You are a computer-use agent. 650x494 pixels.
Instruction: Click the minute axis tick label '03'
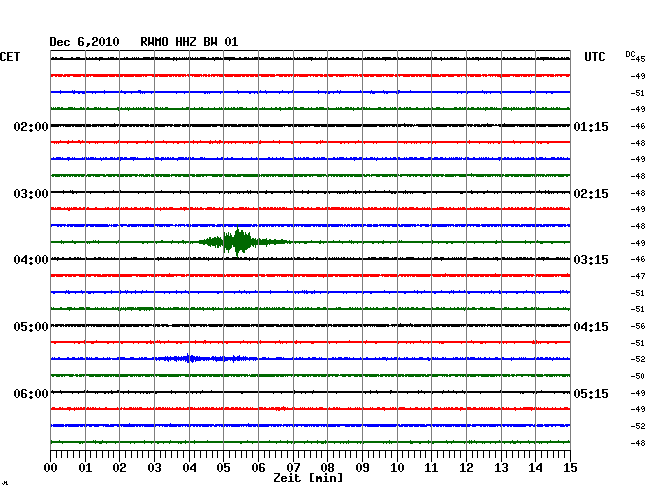pyautogui.click(x=155, y=467)
